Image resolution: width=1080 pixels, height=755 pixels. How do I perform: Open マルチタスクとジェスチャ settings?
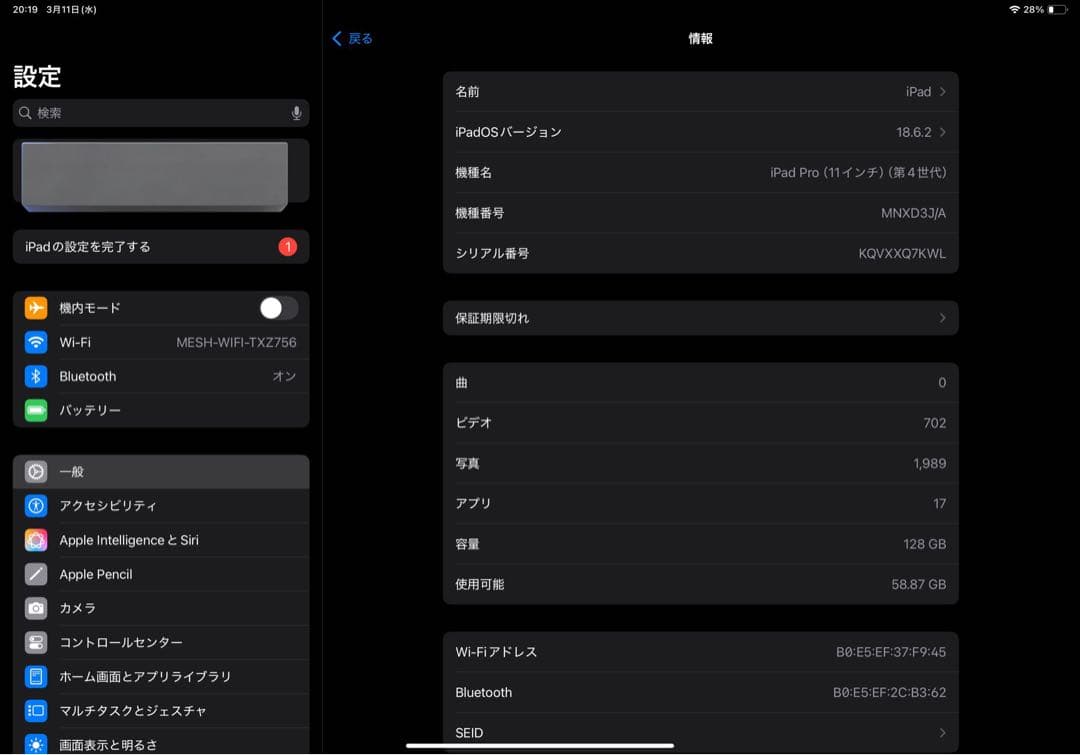click(x=160, y=710)
